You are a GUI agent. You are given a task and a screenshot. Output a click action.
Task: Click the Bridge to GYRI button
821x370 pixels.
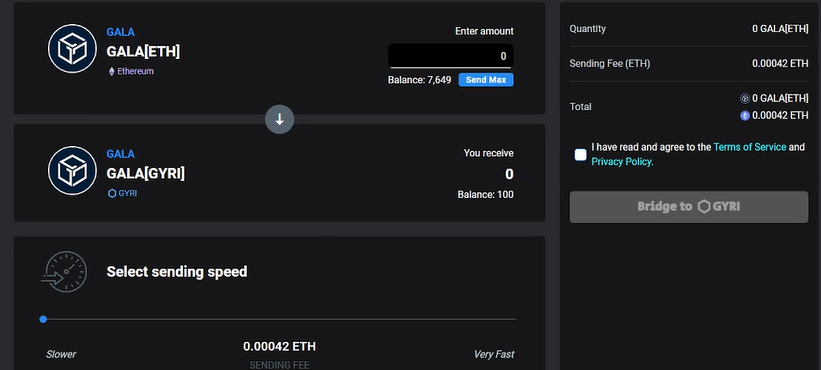689,207
